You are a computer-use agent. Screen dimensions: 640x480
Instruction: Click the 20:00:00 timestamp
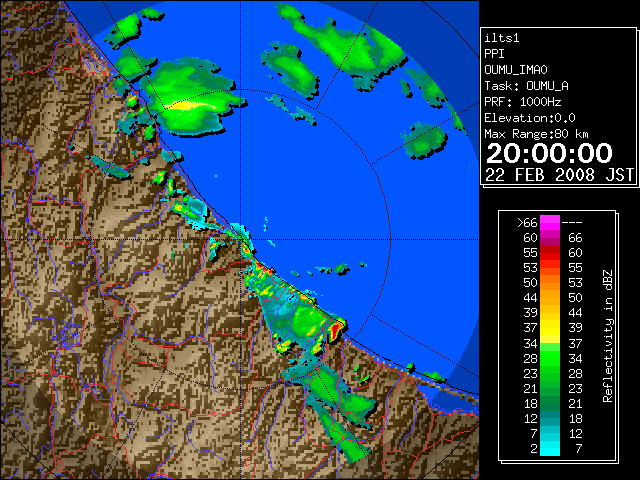[x=549, y=153]
